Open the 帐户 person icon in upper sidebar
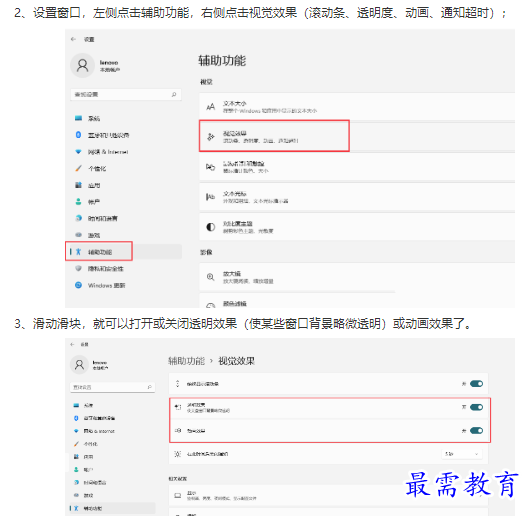The image size is (527, 516). tap(78, 202)
